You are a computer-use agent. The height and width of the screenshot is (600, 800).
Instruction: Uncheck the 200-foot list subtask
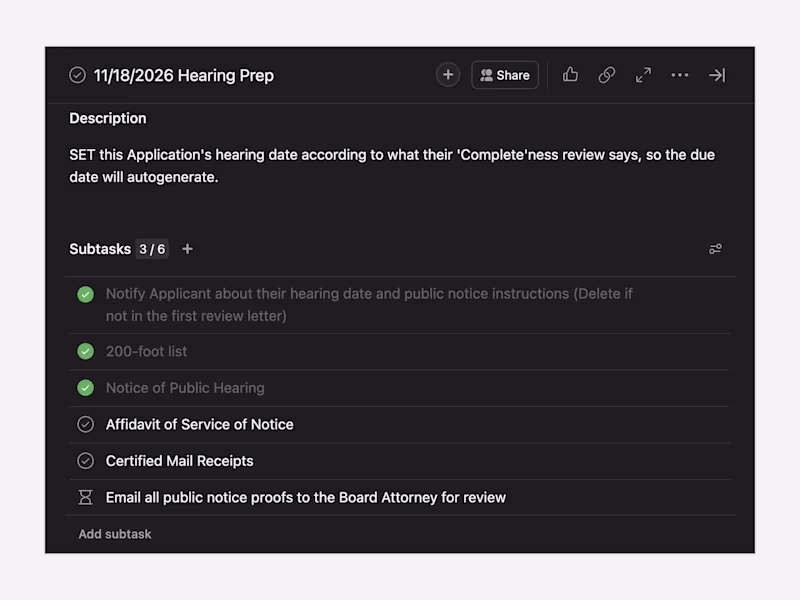point(86,351)
